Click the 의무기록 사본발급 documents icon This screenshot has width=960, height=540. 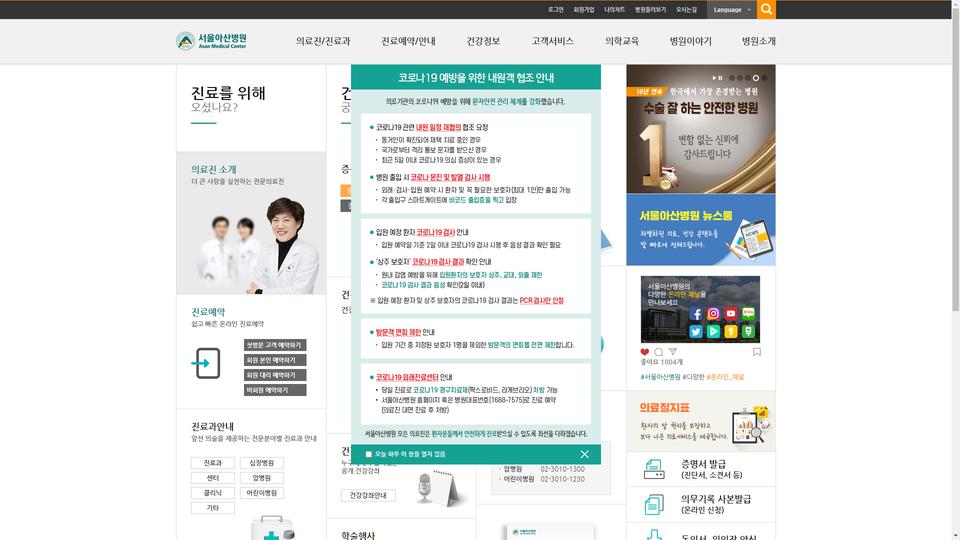coord(654,504)
